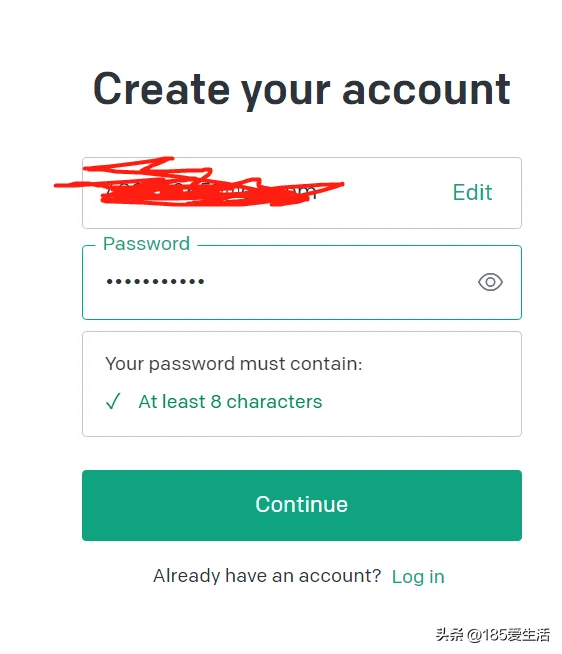
Task: Click the 'Create your account' heading
Action: 302,90
